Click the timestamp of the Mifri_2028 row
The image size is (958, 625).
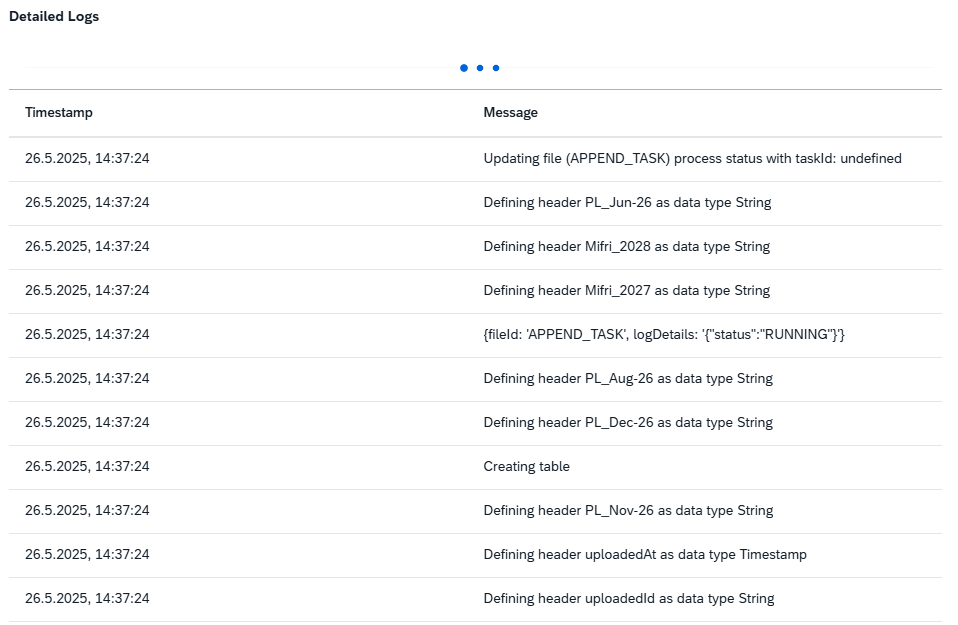pyautogui.click(x=87, y=247)
